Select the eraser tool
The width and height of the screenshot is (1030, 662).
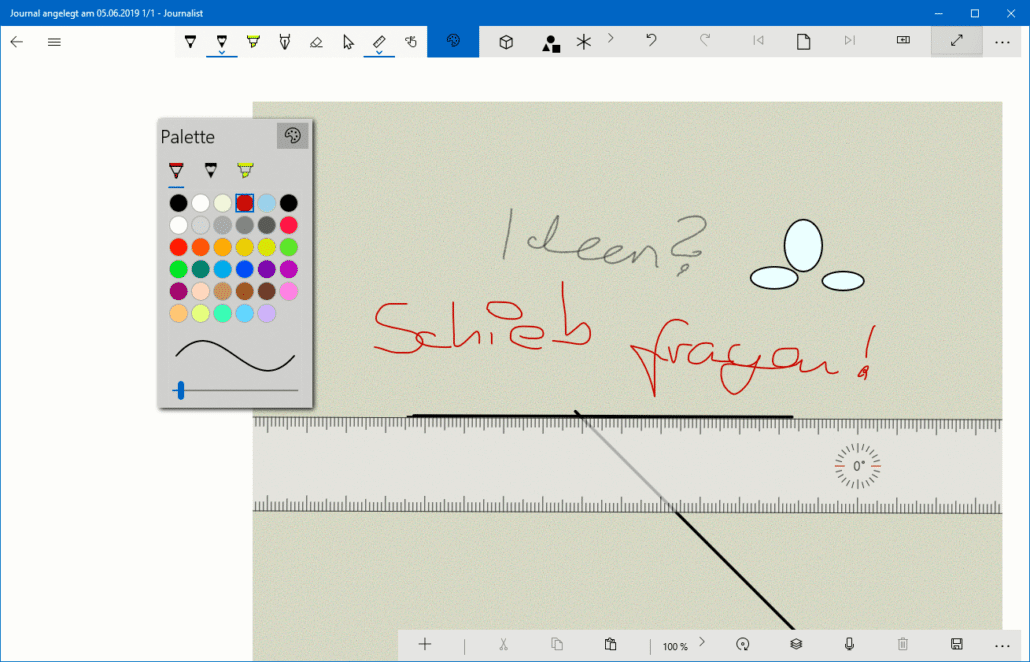click(316, 42)
